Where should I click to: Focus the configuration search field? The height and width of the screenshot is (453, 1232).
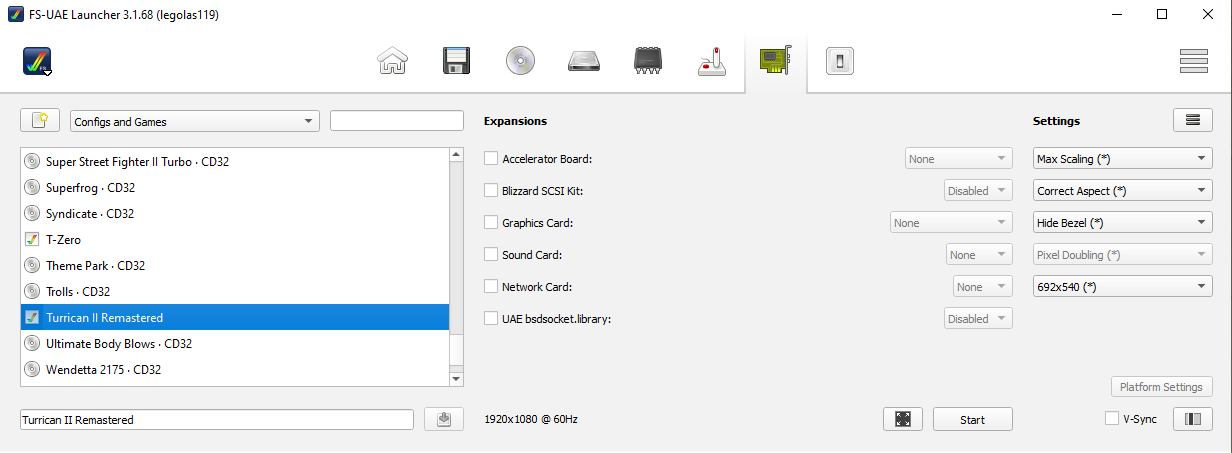tap(397, 121)
